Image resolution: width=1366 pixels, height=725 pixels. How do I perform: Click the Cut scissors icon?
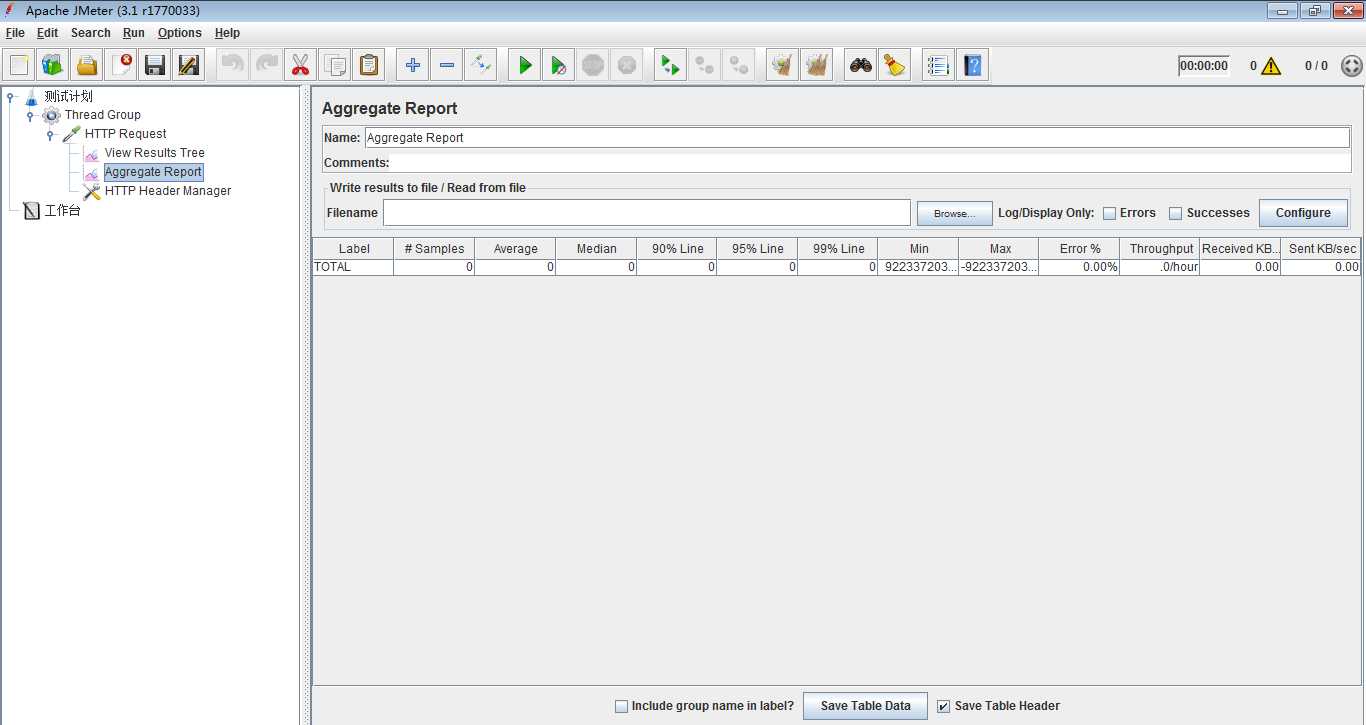pos(301,66)
